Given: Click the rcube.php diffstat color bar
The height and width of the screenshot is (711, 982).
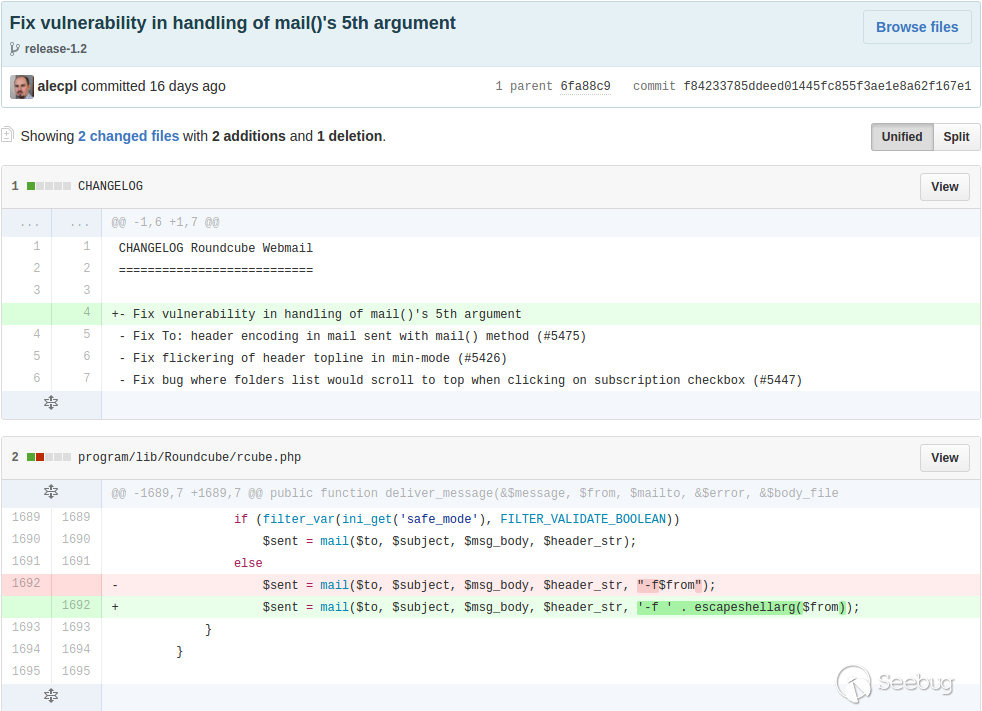Looking at the screenshot, I should tap(49, 457).
